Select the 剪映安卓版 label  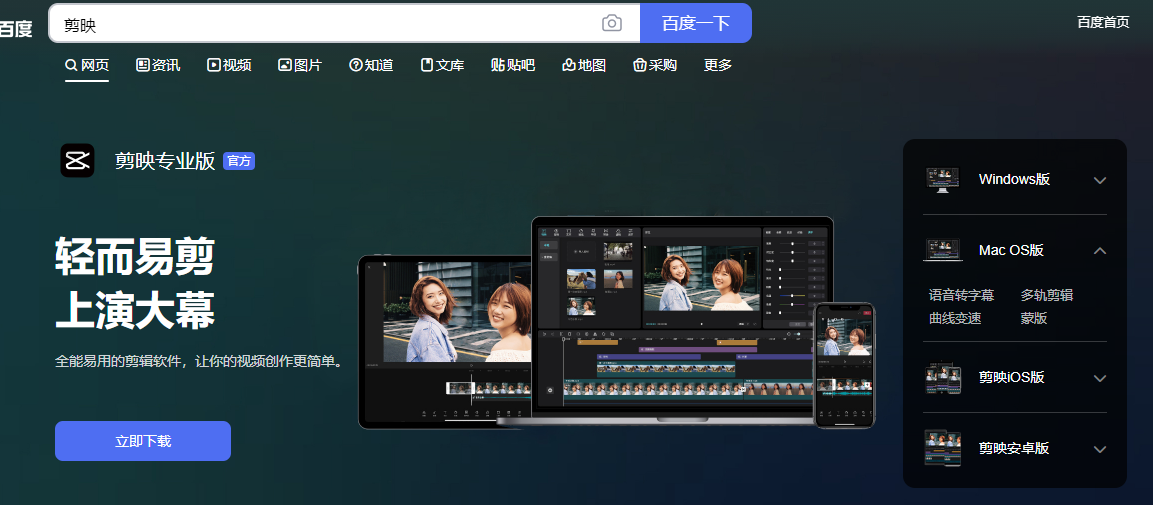(1014, 448)
